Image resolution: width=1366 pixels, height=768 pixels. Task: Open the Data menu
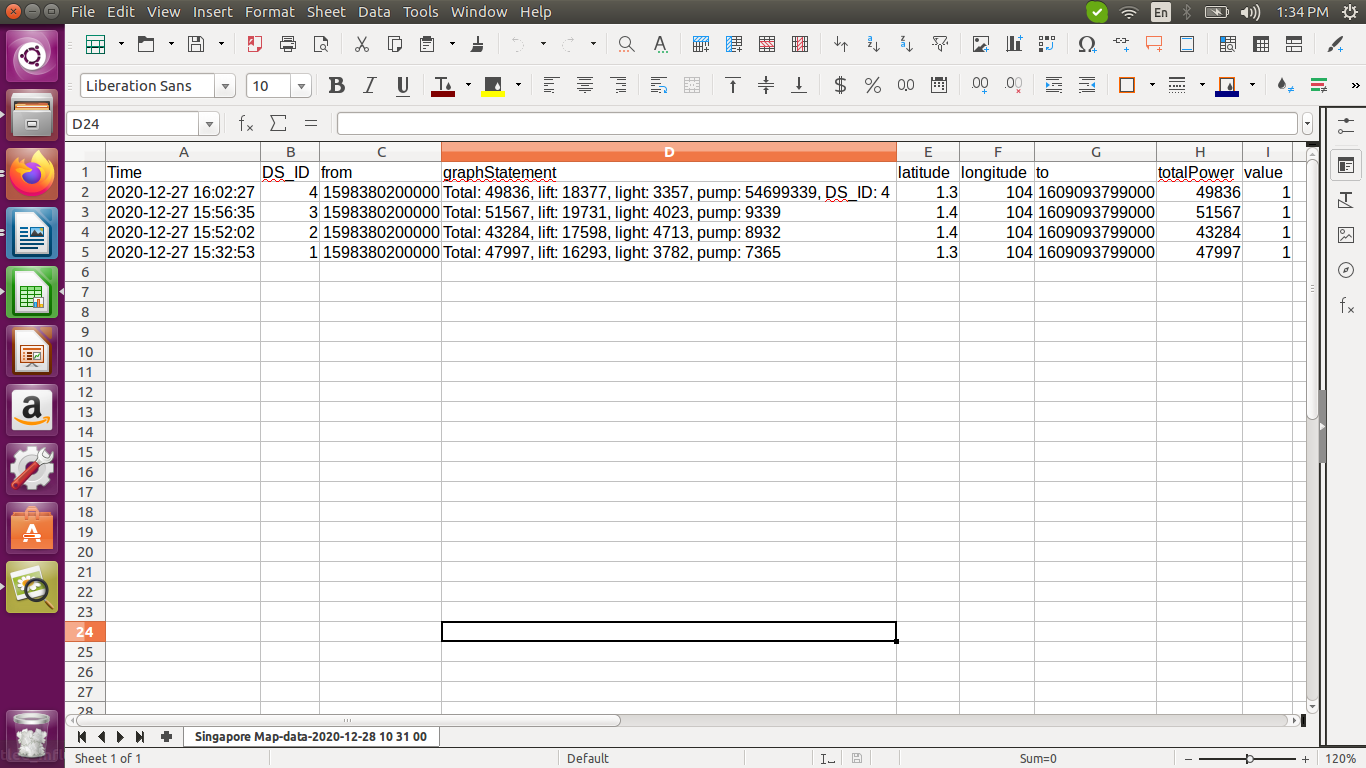374,12
